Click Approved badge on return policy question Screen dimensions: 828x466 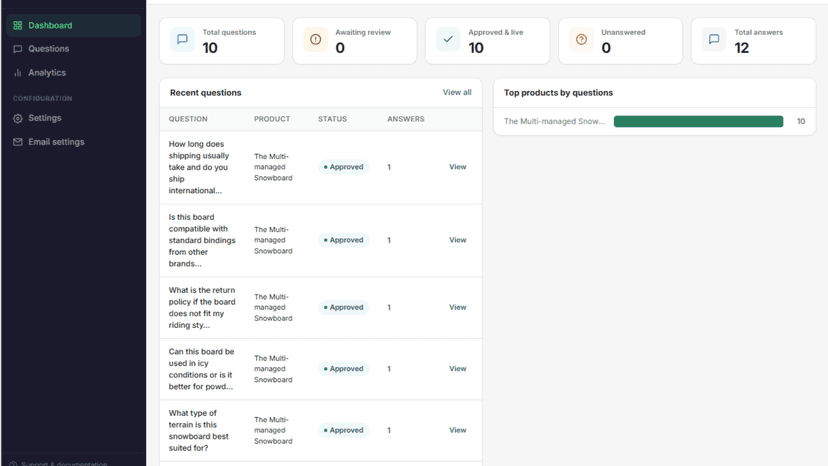tap(344, 307)
